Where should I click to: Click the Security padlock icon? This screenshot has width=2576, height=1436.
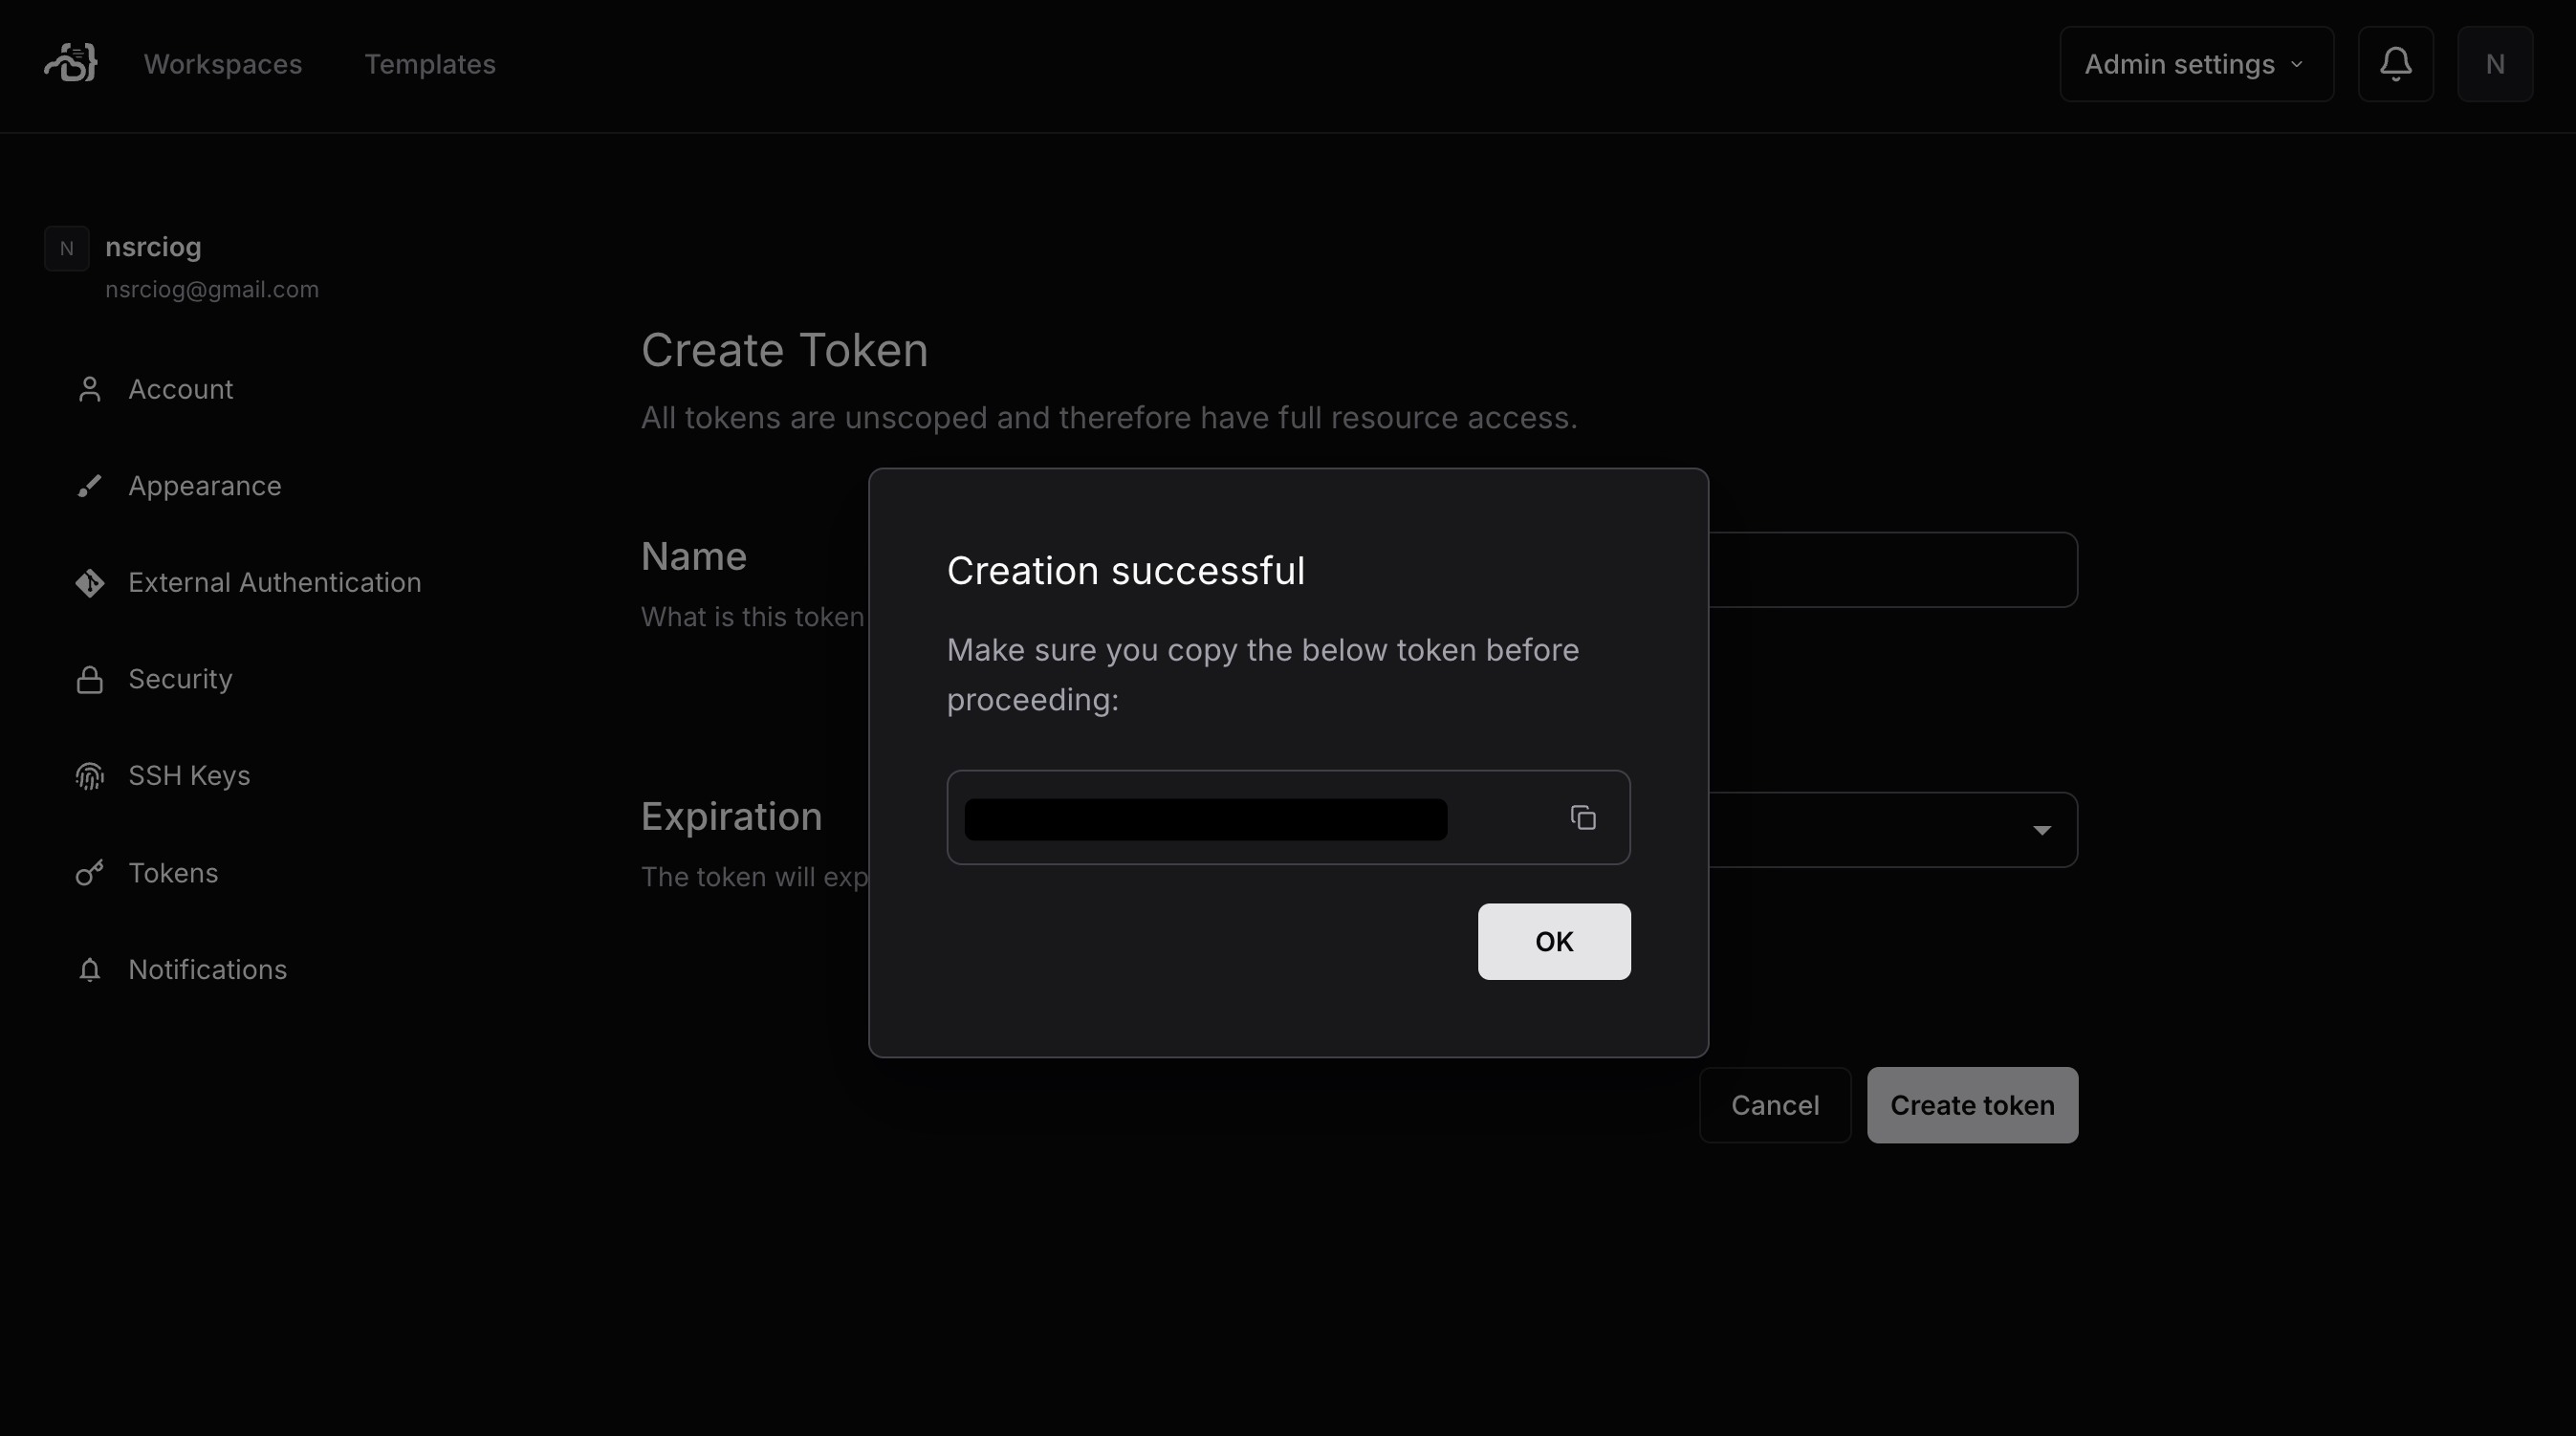(90, 679)
